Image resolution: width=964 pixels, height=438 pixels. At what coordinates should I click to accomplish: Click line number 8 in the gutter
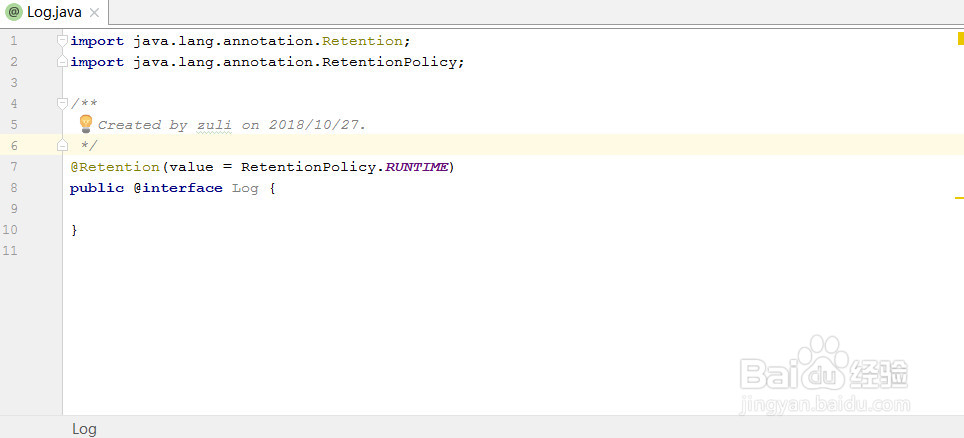[13, 188]
